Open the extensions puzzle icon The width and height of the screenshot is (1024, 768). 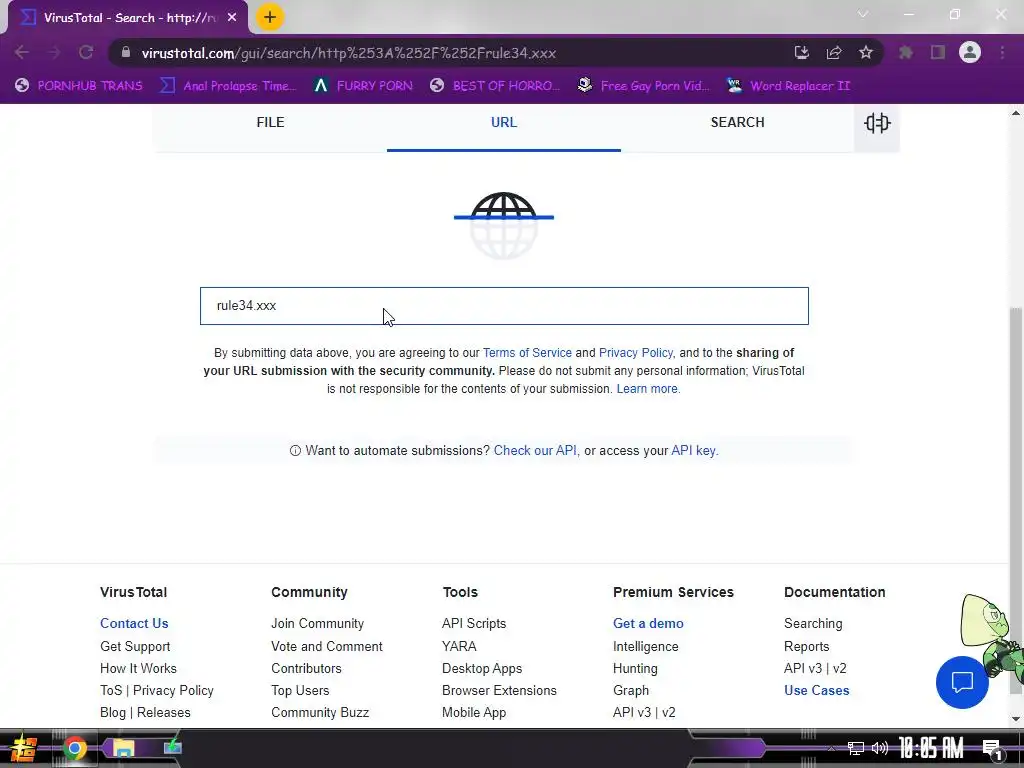point(905,53)
